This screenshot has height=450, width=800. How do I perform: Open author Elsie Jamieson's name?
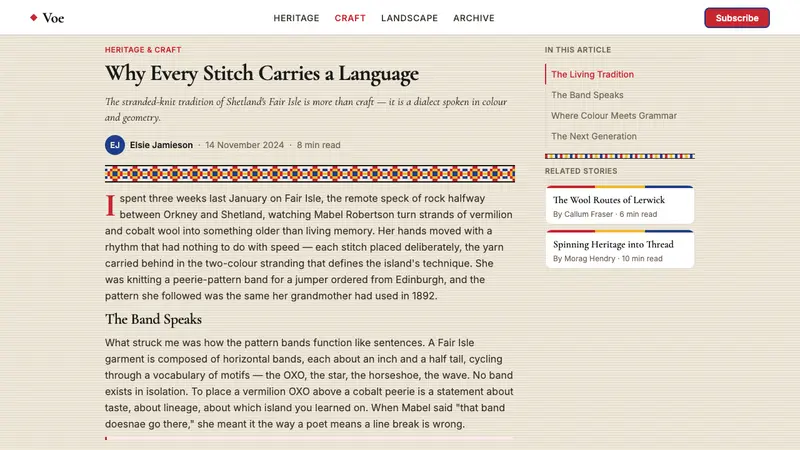tap(161, 145)
